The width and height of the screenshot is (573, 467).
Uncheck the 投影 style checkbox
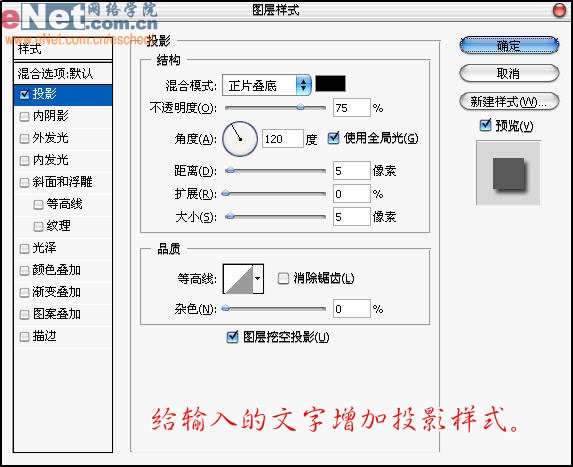coord(24,94)
